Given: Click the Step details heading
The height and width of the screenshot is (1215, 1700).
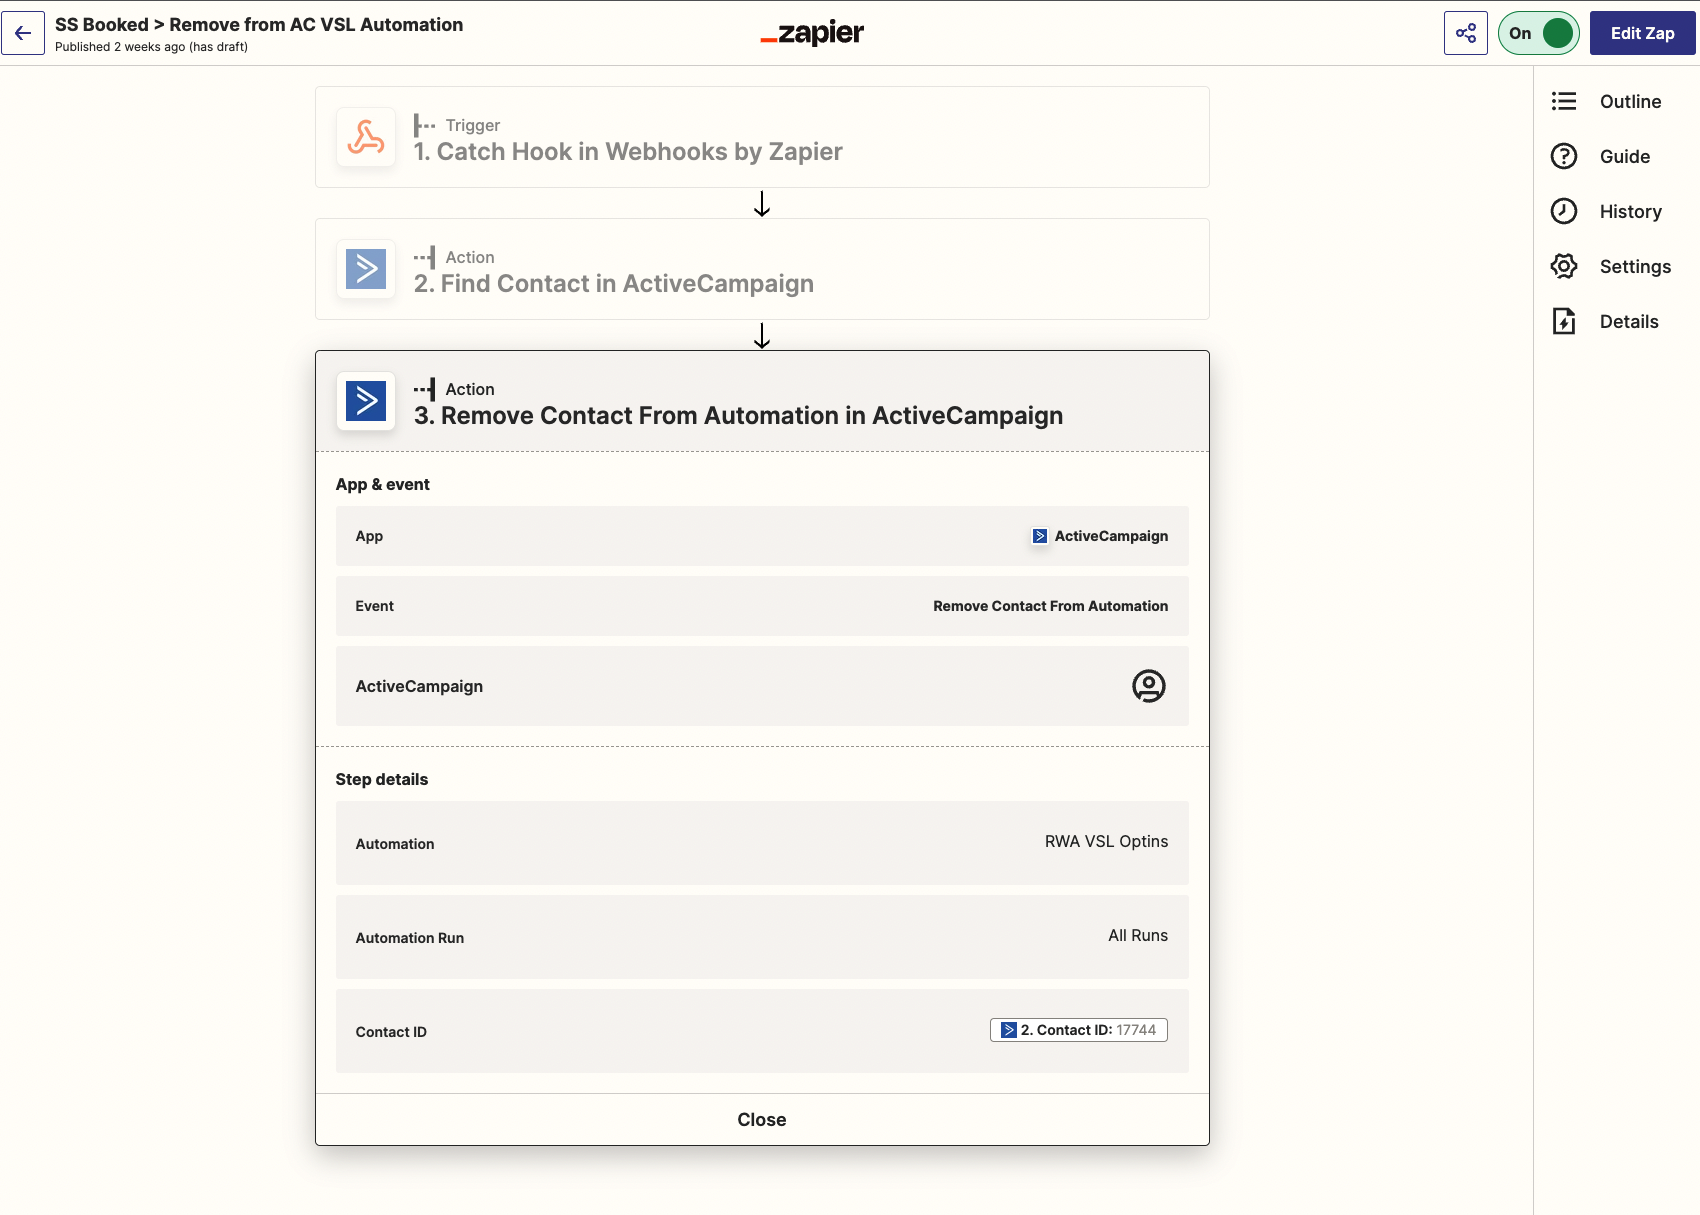Looking at the screenshot, I should coord(381,779).
